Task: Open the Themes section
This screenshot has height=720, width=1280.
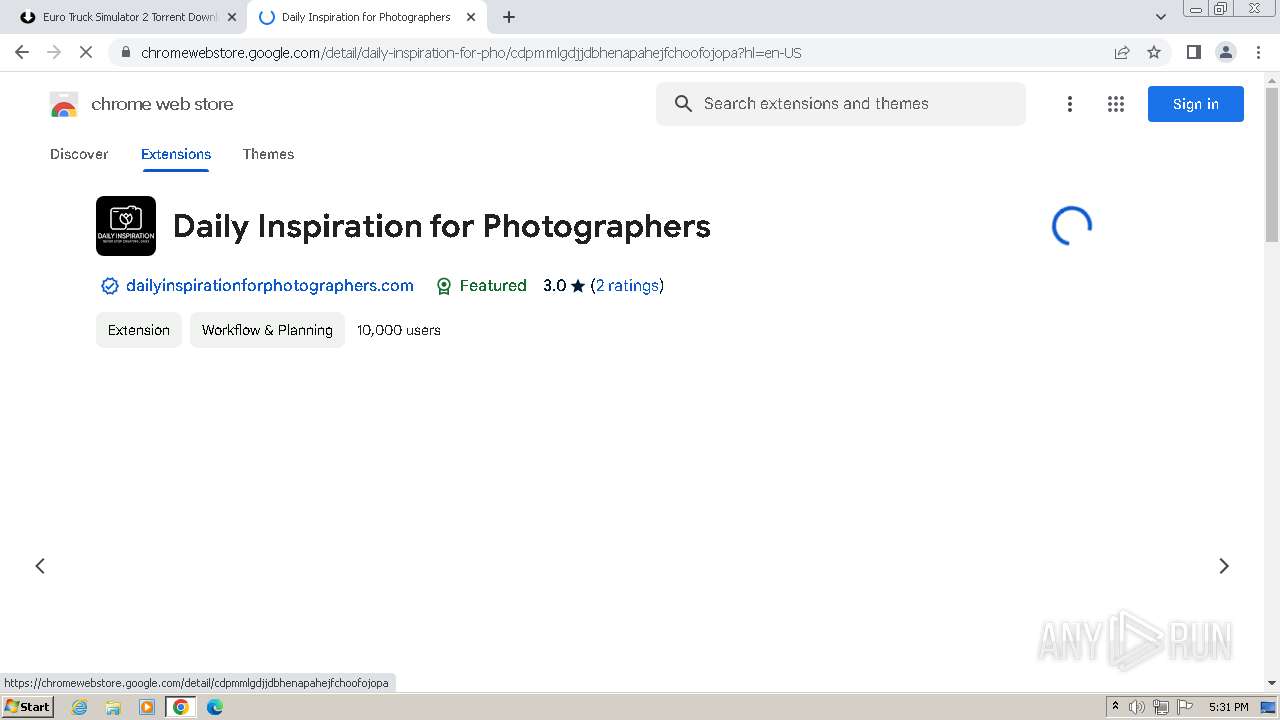Action: [x=268, y=154]
